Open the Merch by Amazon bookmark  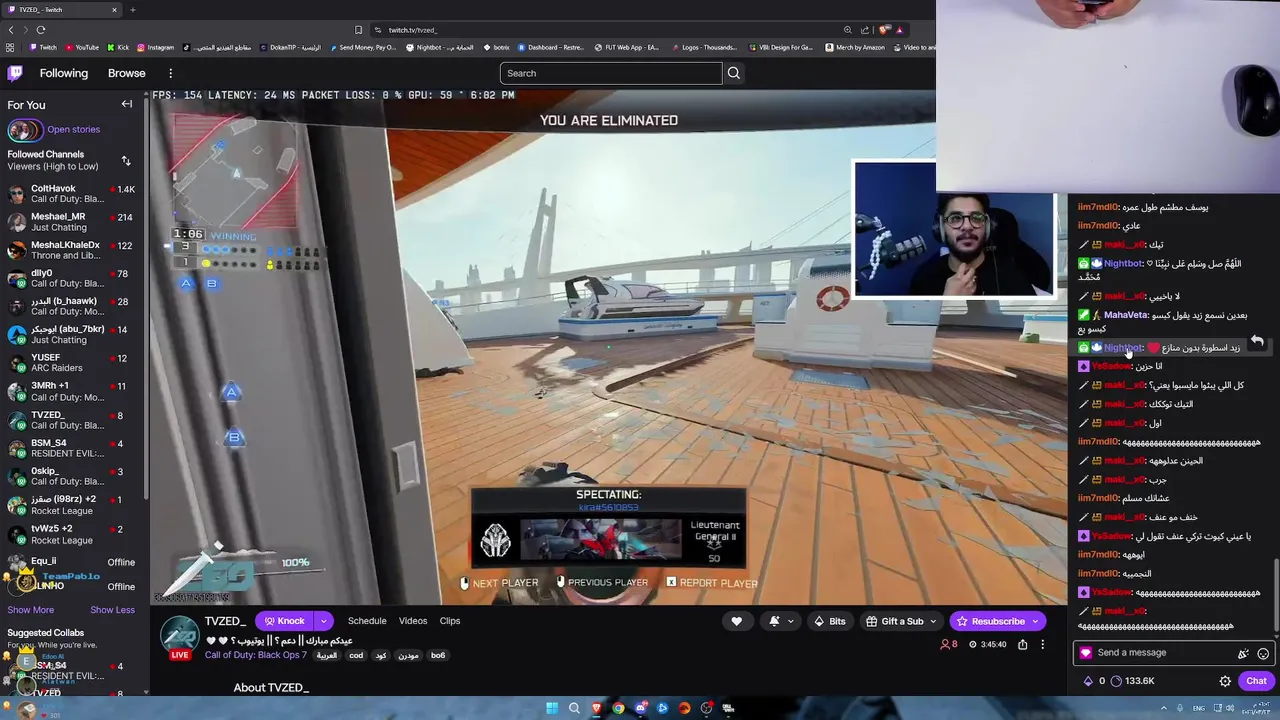pos(854,47)
